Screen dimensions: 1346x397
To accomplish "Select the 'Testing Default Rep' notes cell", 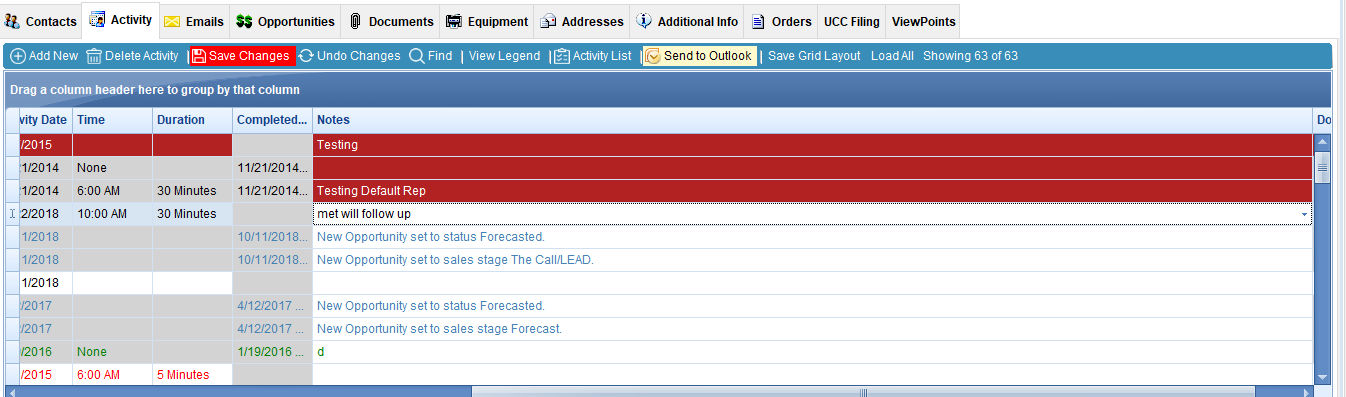I will click(x=812, y=191).
